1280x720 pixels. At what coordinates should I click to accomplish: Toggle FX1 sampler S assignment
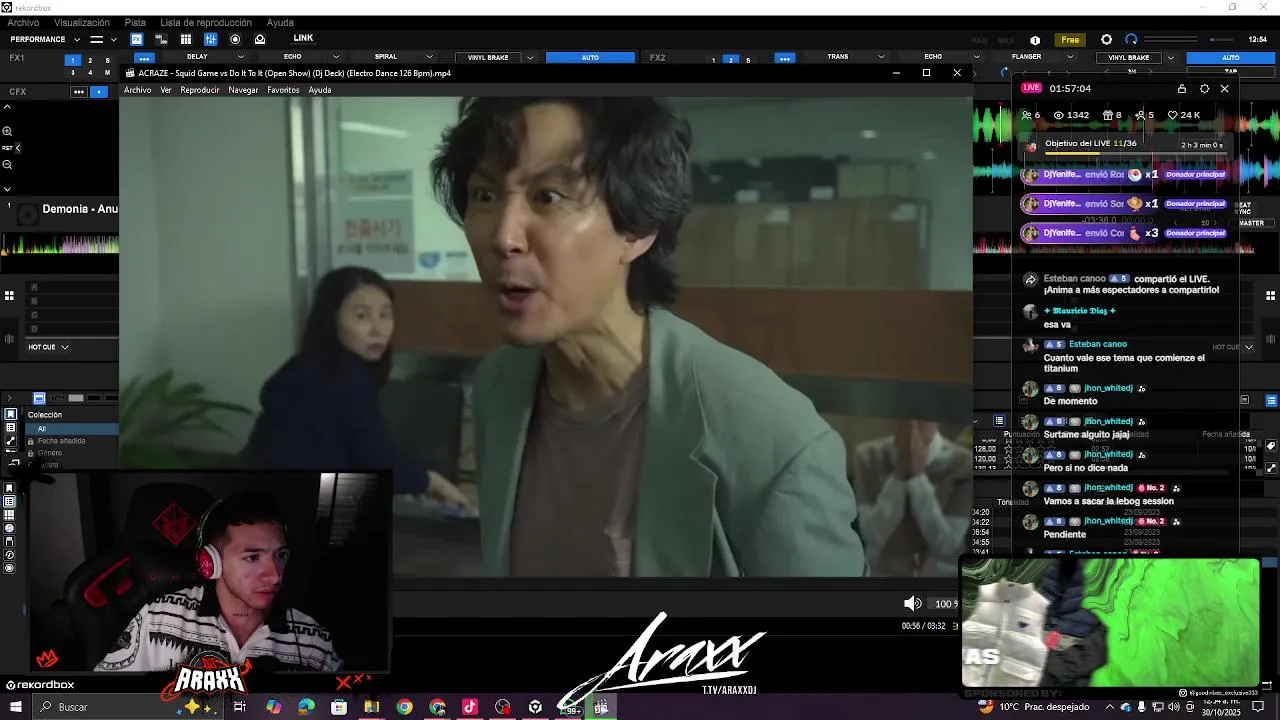pos(108,60)
